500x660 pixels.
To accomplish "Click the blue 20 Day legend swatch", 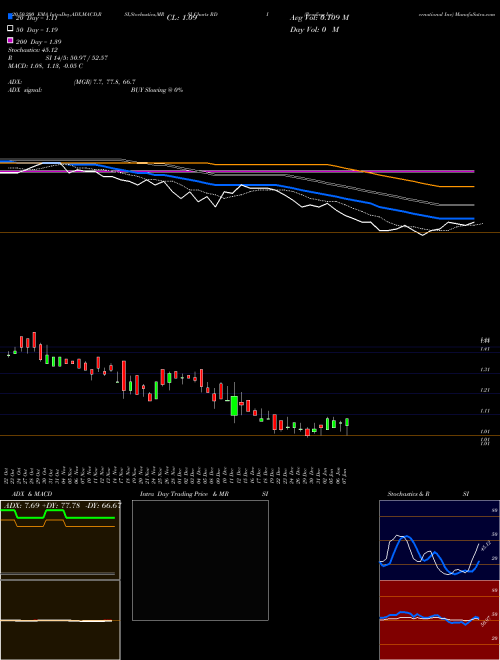I will [x=10, y=17].
